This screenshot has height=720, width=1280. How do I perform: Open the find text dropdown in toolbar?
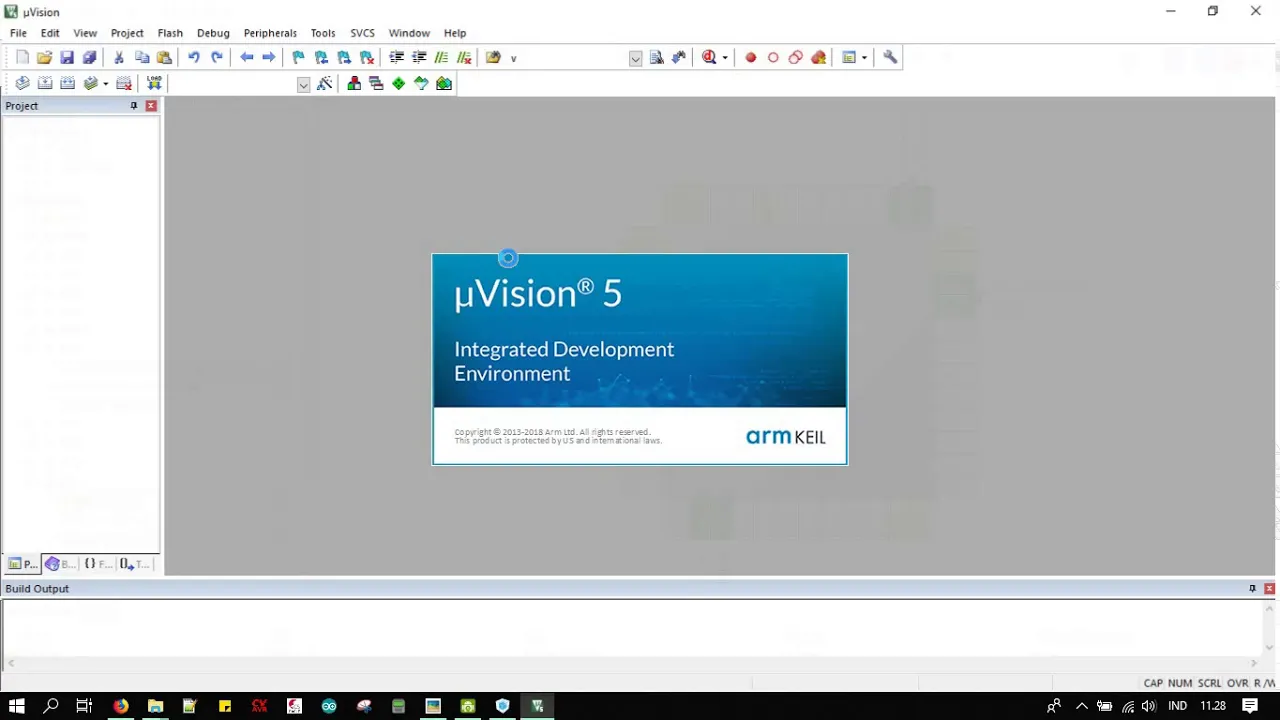[635, 58]
